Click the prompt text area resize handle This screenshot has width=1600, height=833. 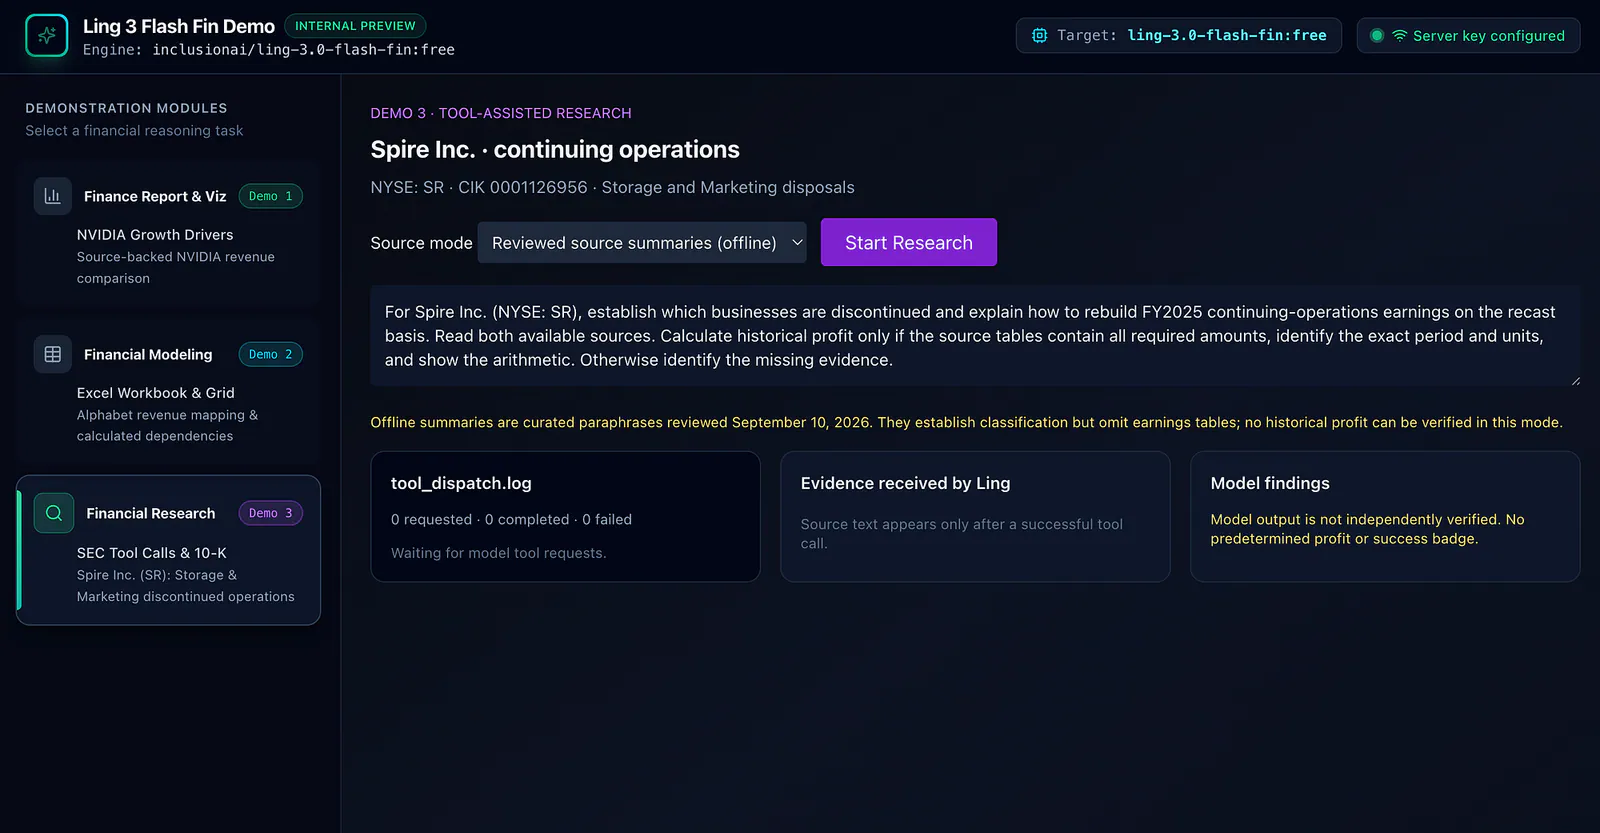(1575, 381)
